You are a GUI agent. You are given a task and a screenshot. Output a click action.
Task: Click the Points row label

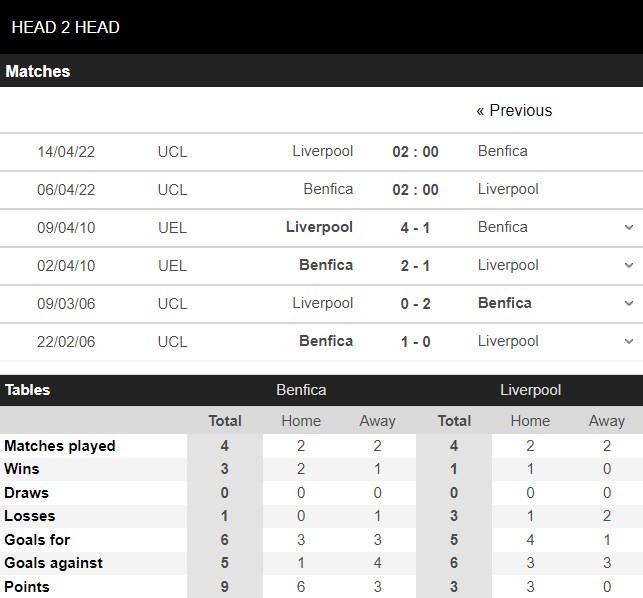pos(27,587)
